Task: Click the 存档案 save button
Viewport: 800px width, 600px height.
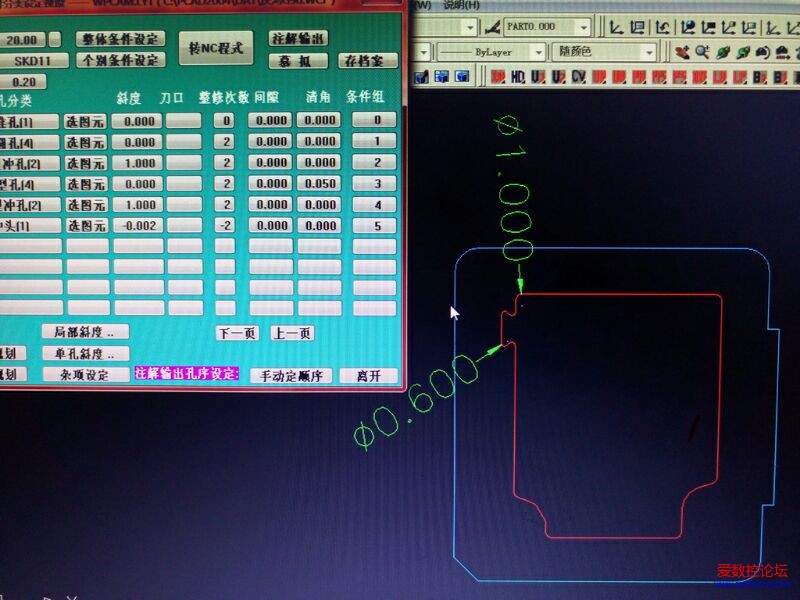Action: [x=367, y=61]
